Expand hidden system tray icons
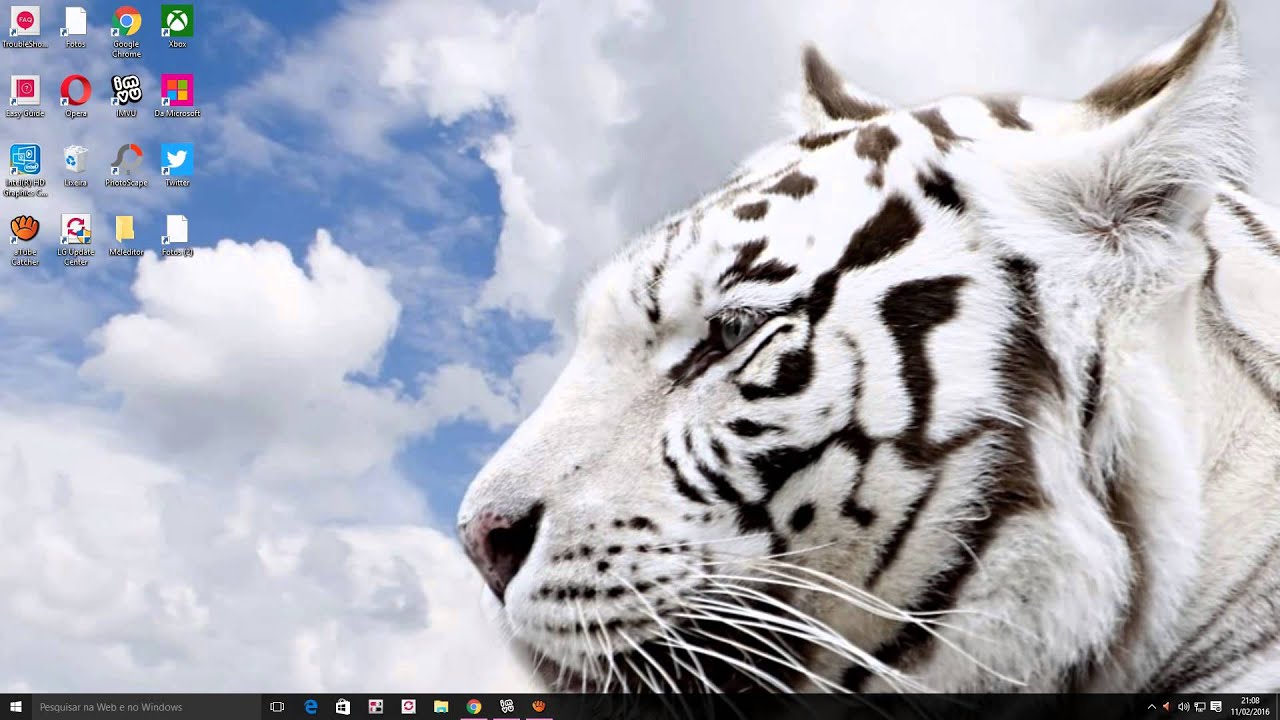Viewport: 1280px width, 720px height. coord(1151,707)
